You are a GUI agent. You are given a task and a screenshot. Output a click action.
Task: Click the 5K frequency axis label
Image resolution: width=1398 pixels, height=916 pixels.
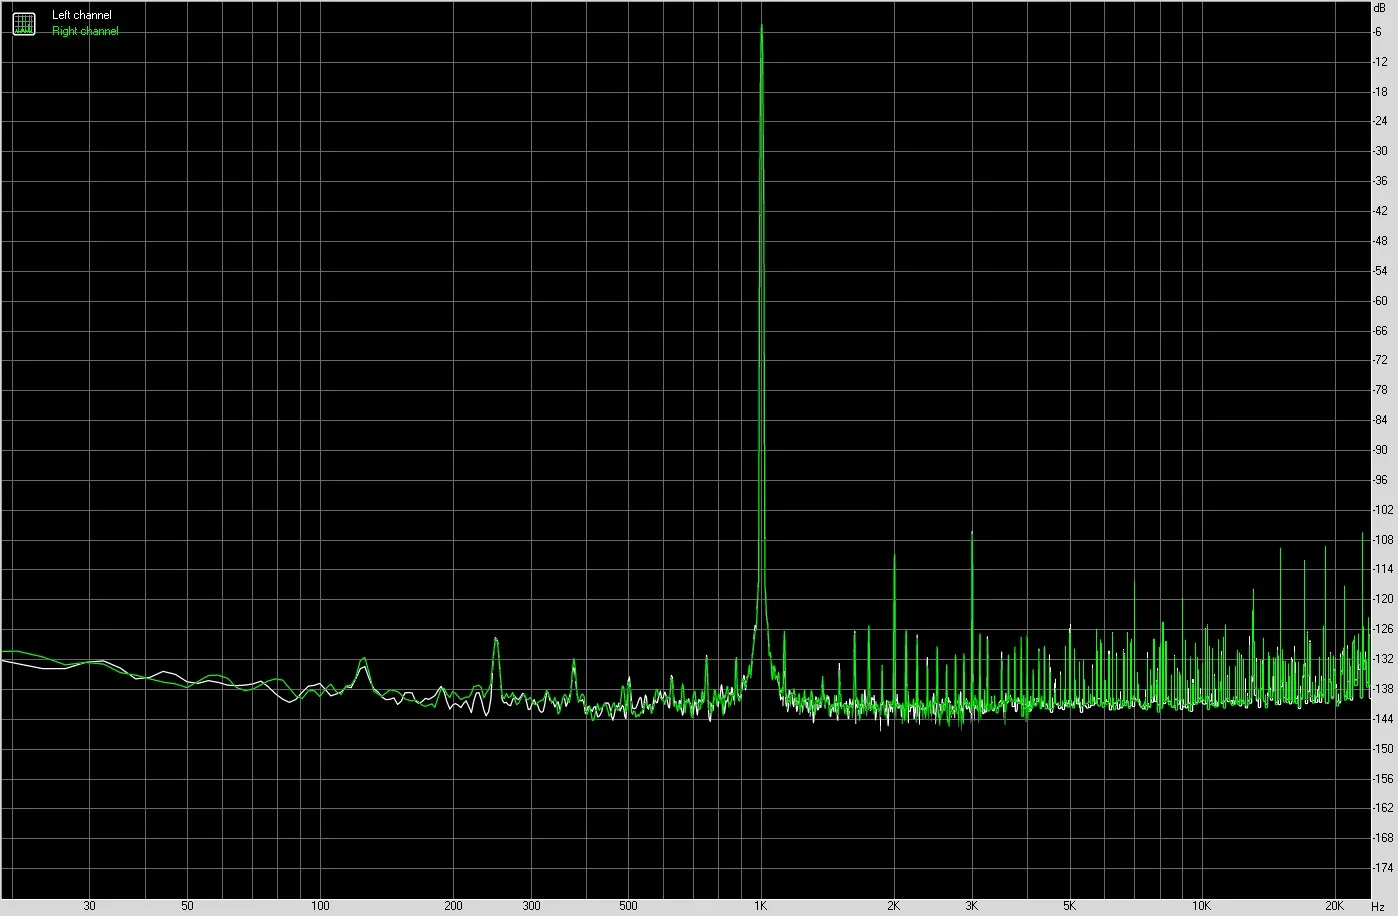coord(1069,906)
